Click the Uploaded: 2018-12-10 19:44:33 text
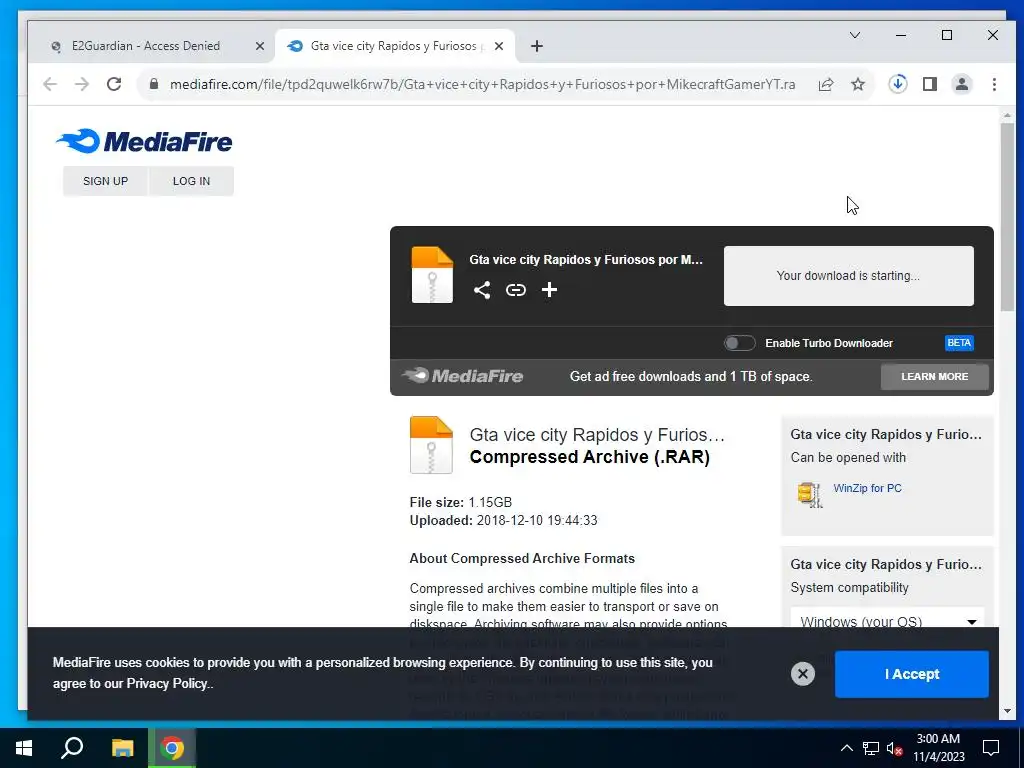 (504, 520)
